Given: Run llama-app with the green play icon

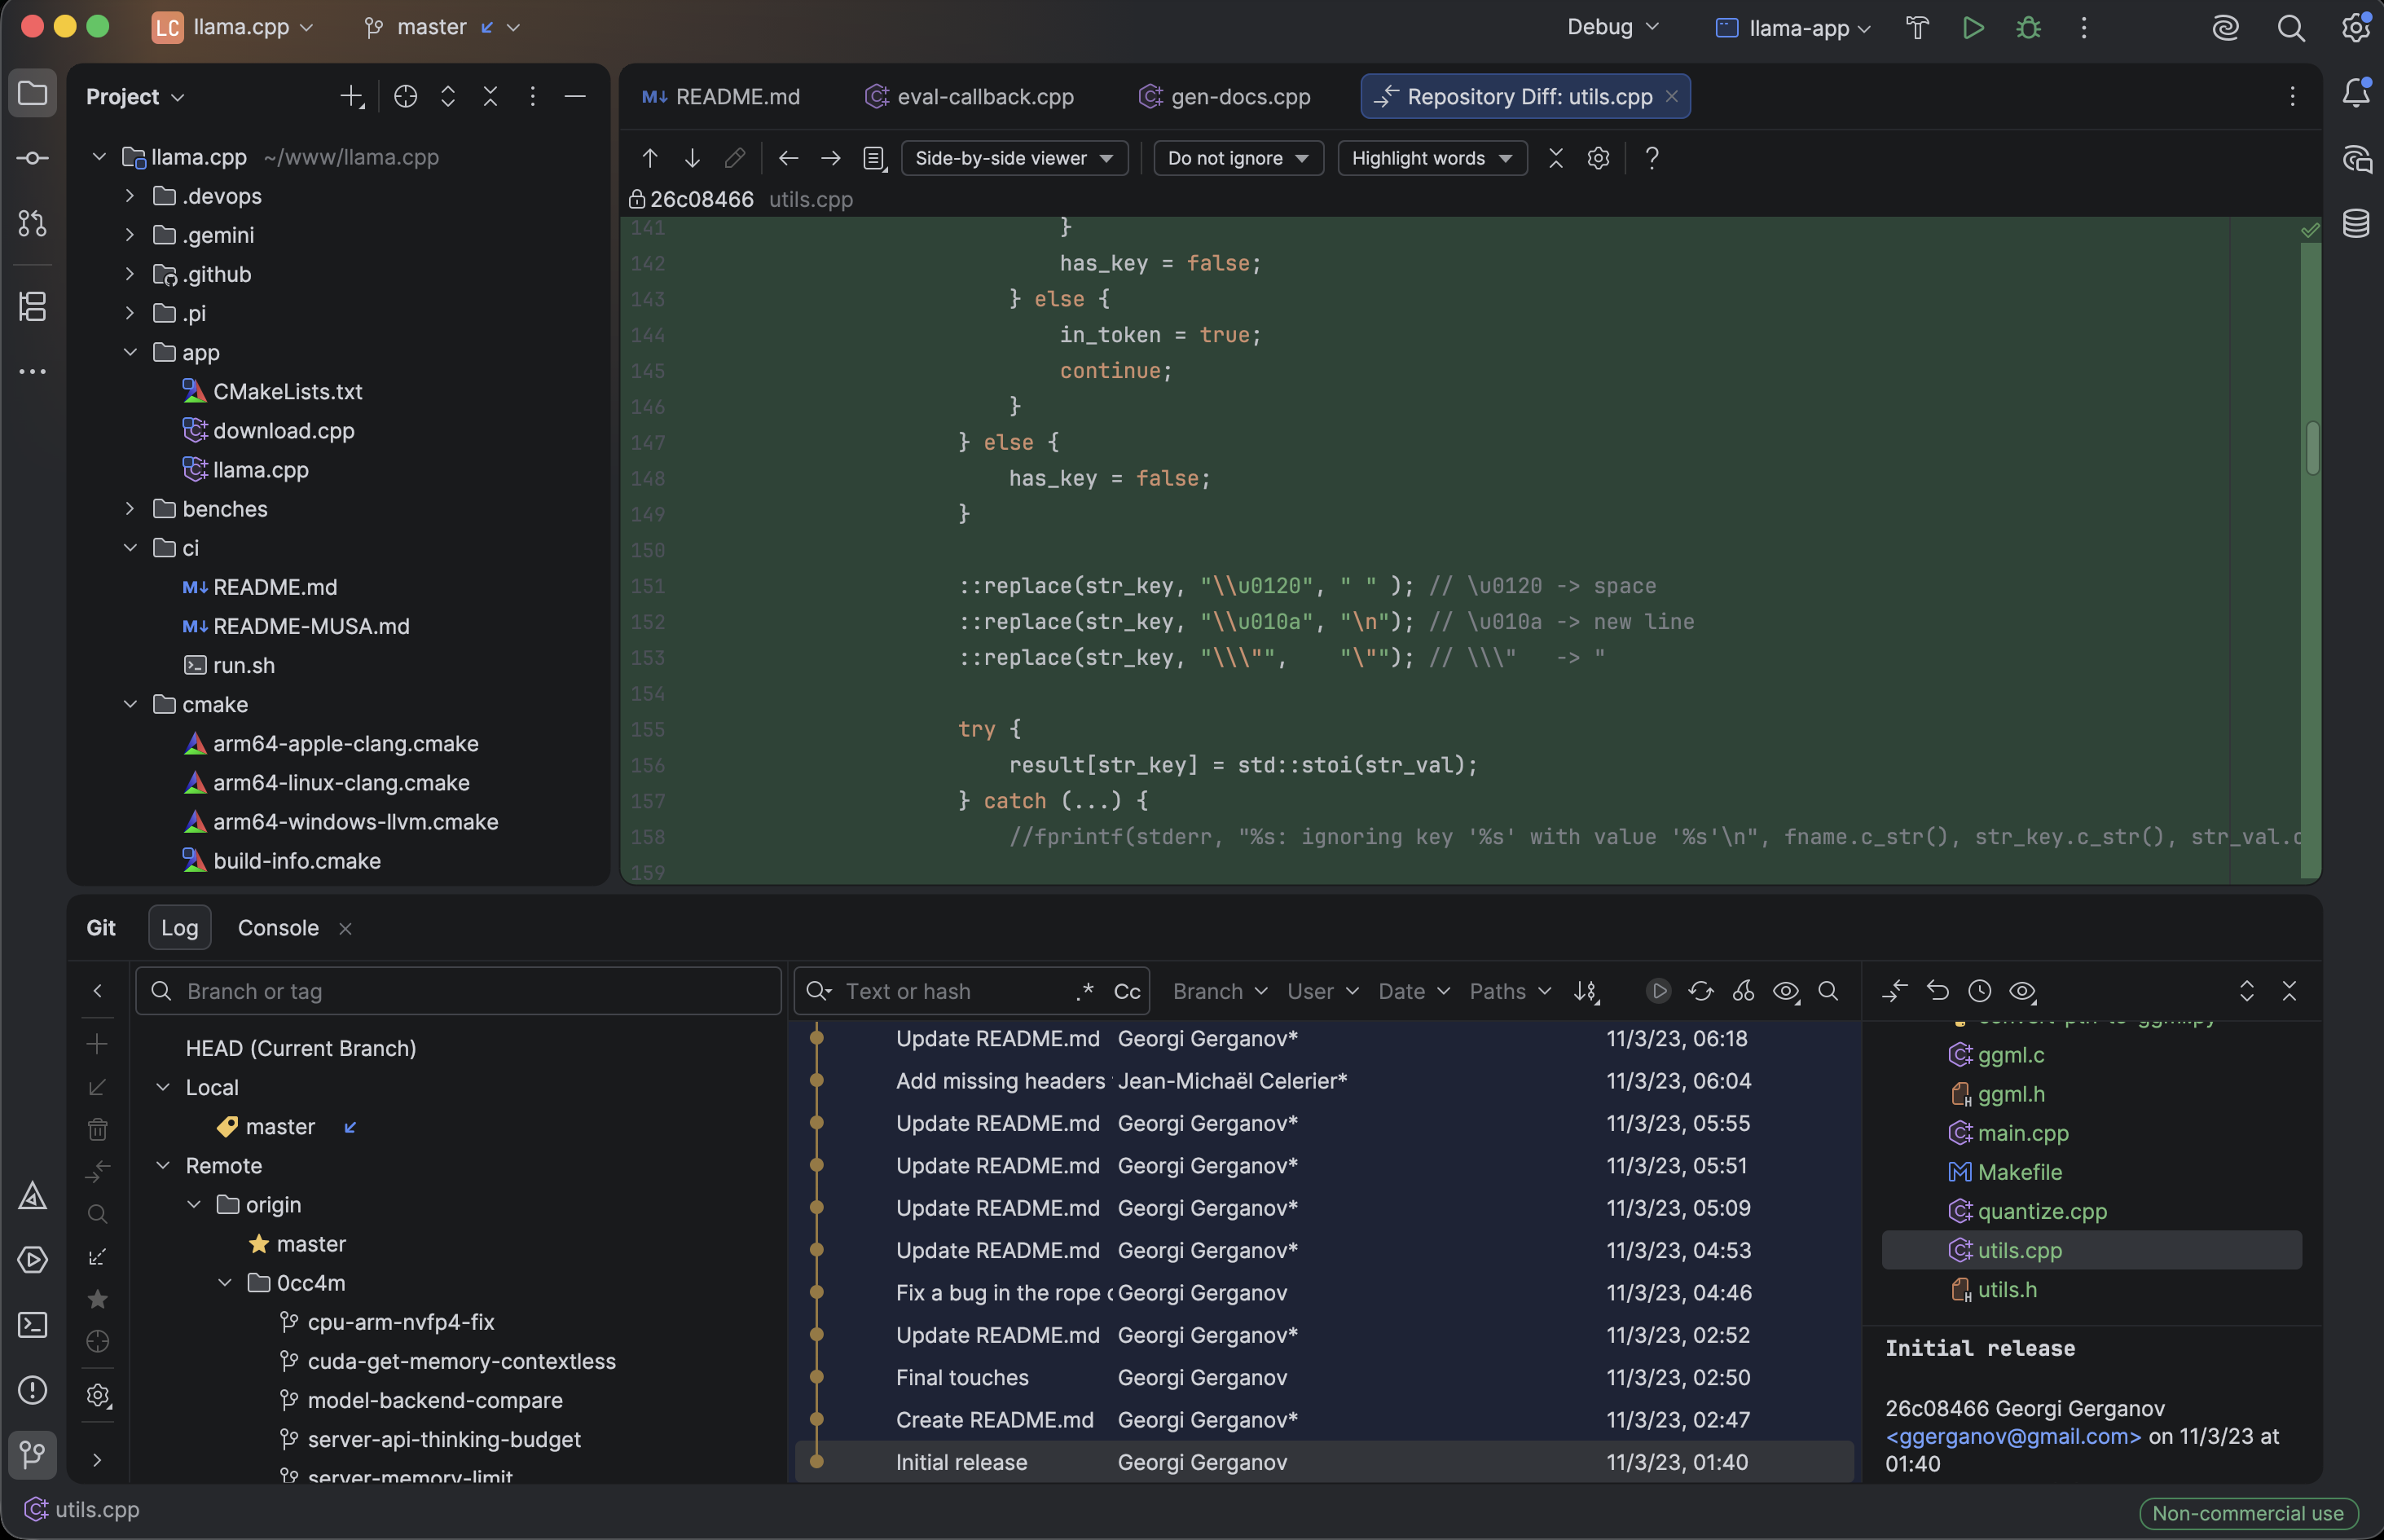Looking at the screenshot, I should pos(1973,28).
